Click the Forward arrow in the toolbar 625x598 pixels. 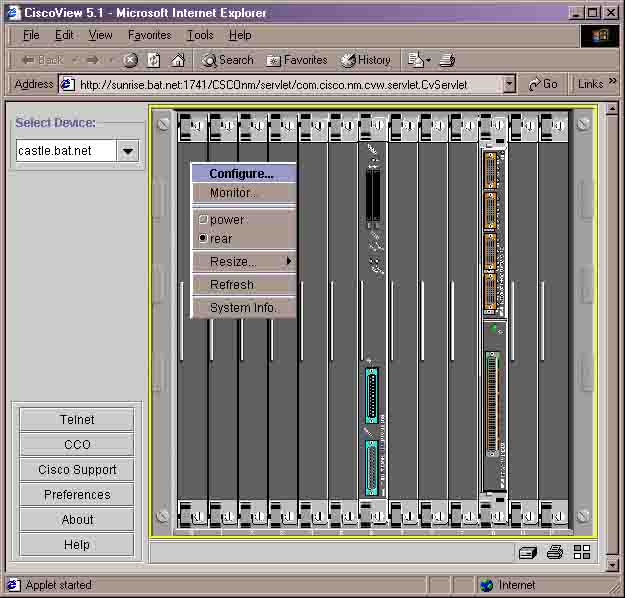coord(93,60)
